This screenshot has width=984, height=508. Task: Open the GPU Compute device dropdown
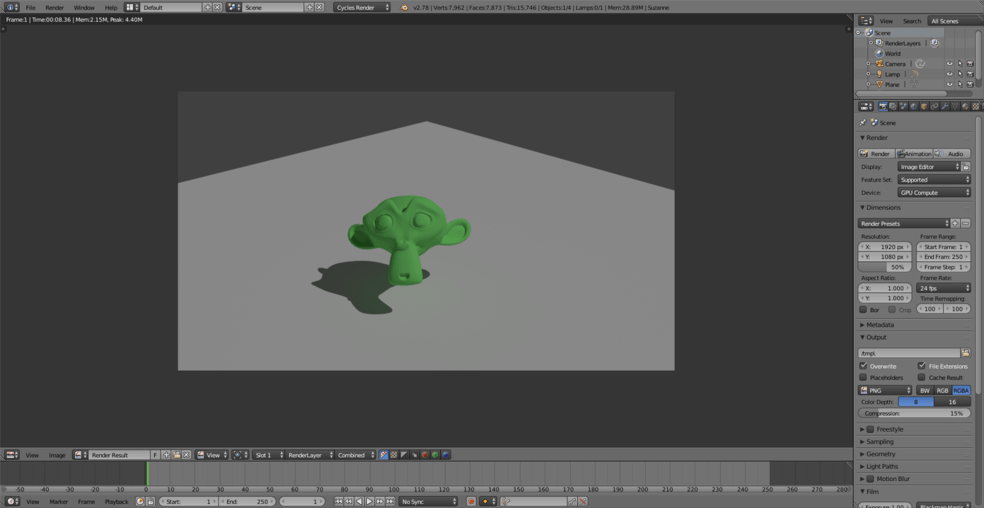coord(934,192)
